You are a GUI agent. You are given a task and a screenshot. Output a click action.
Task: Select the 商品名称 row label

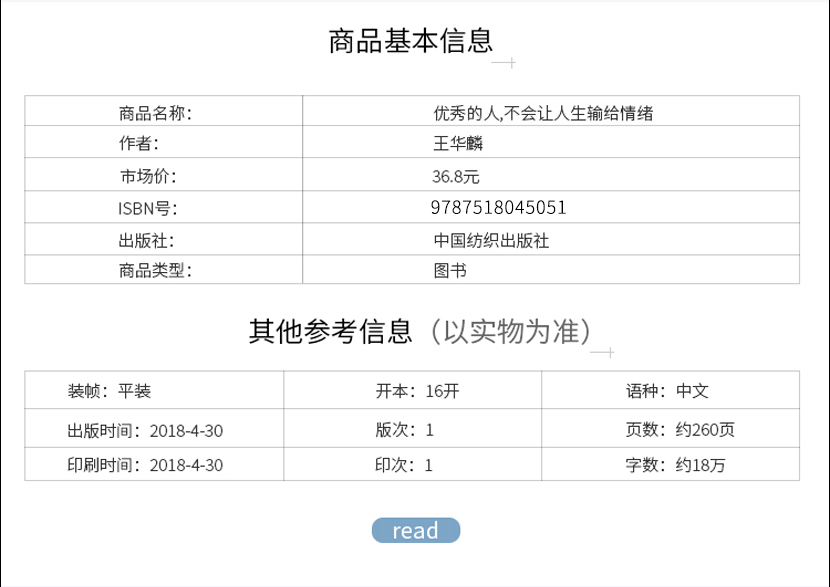tap(155, 113)
